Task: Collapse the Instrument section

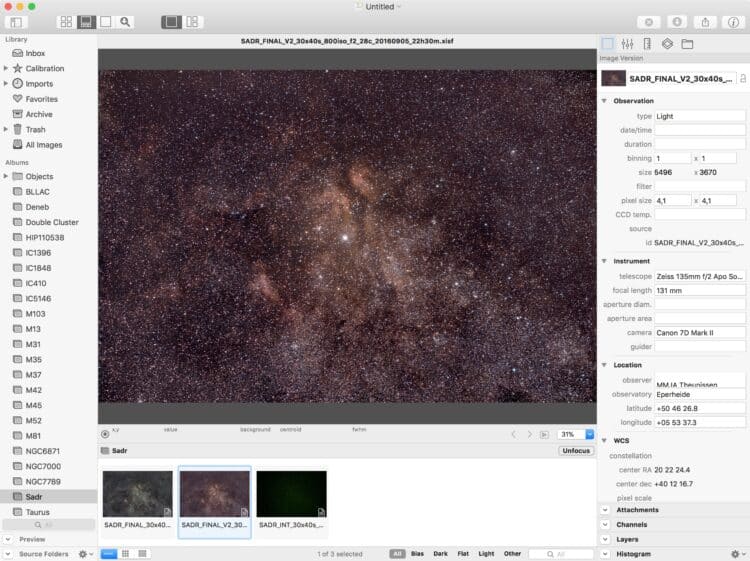Action: click(604, 261)
